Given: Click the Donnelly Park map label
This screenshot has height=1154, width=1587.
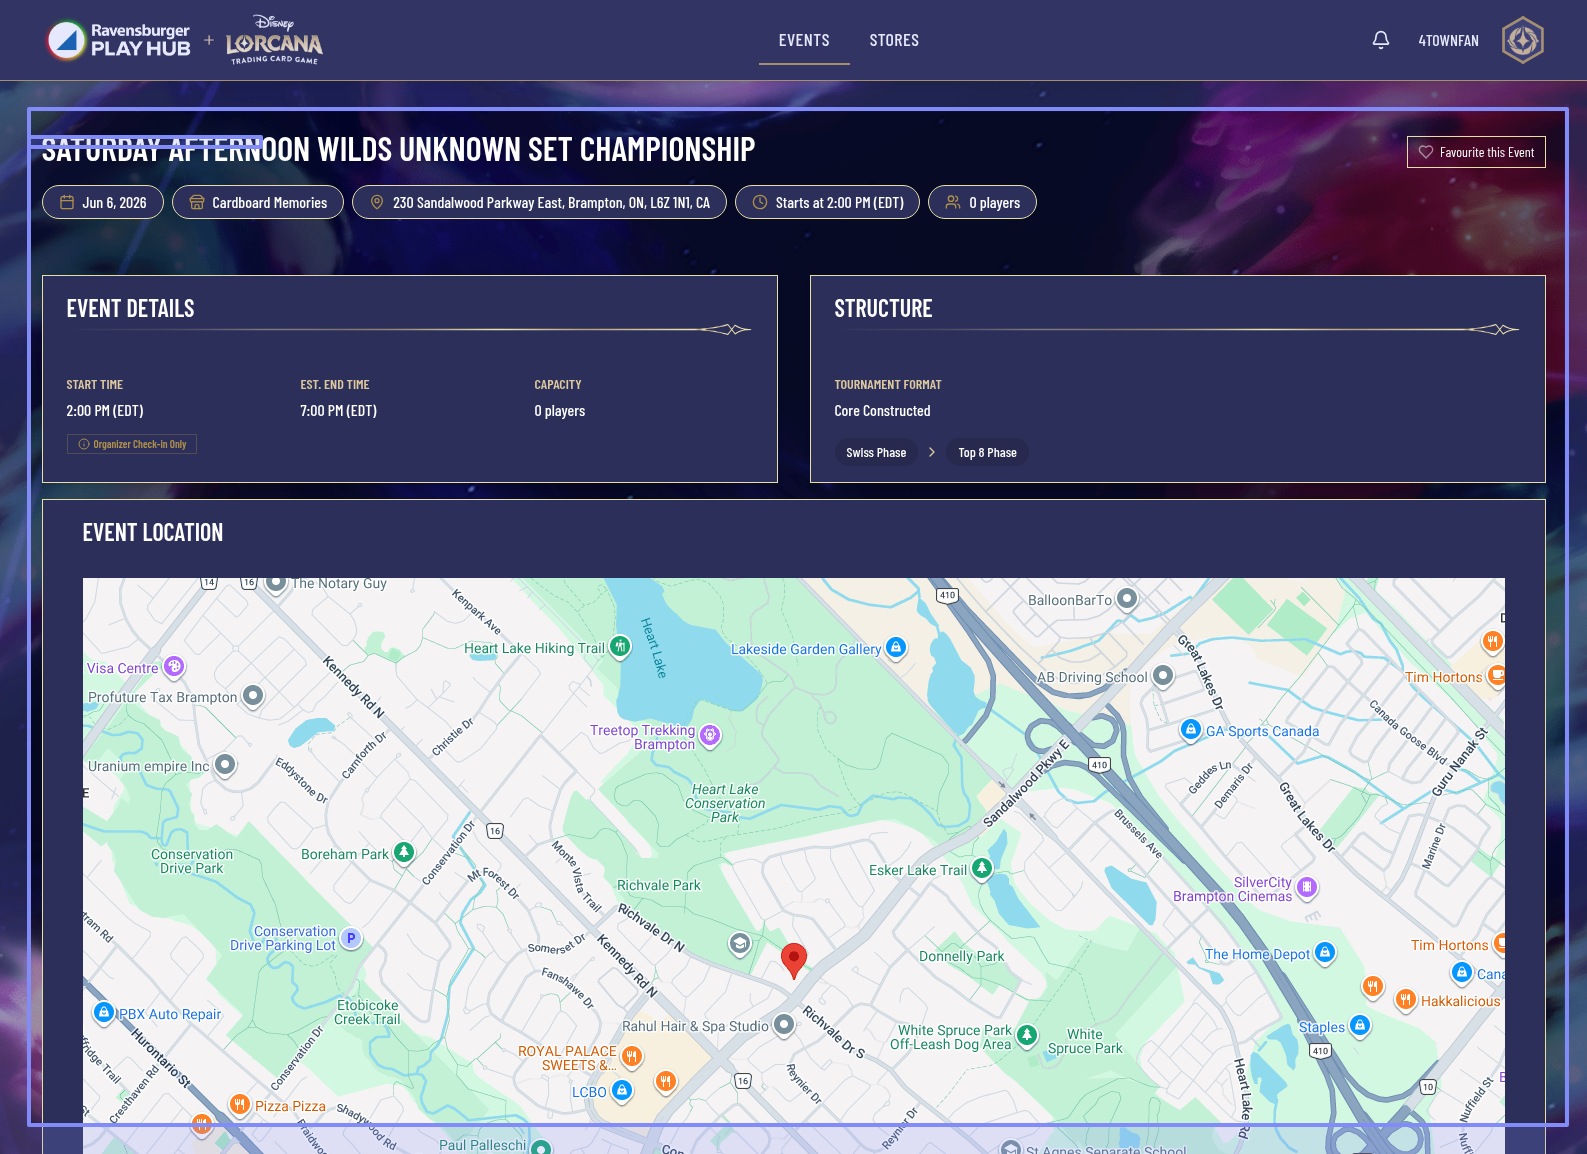Looking at the screenshot, I should point(962,956).
